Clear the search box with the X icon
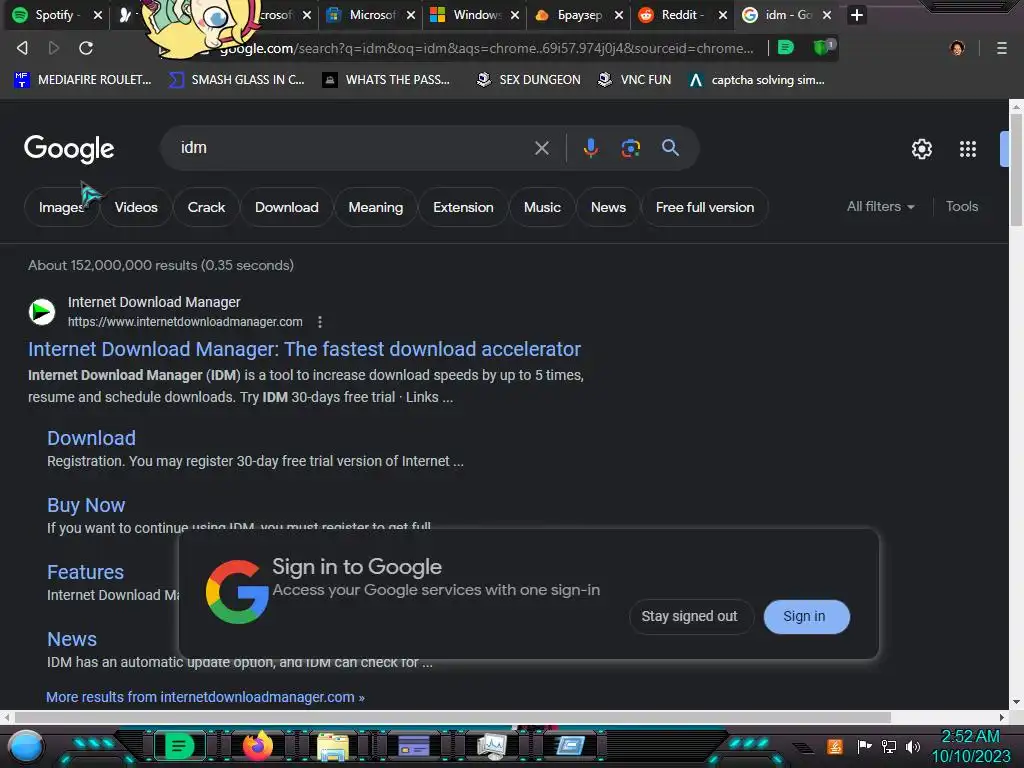The height and width of the screenshot is (768, 1024). pyautogui.click(x=541, y=148)
